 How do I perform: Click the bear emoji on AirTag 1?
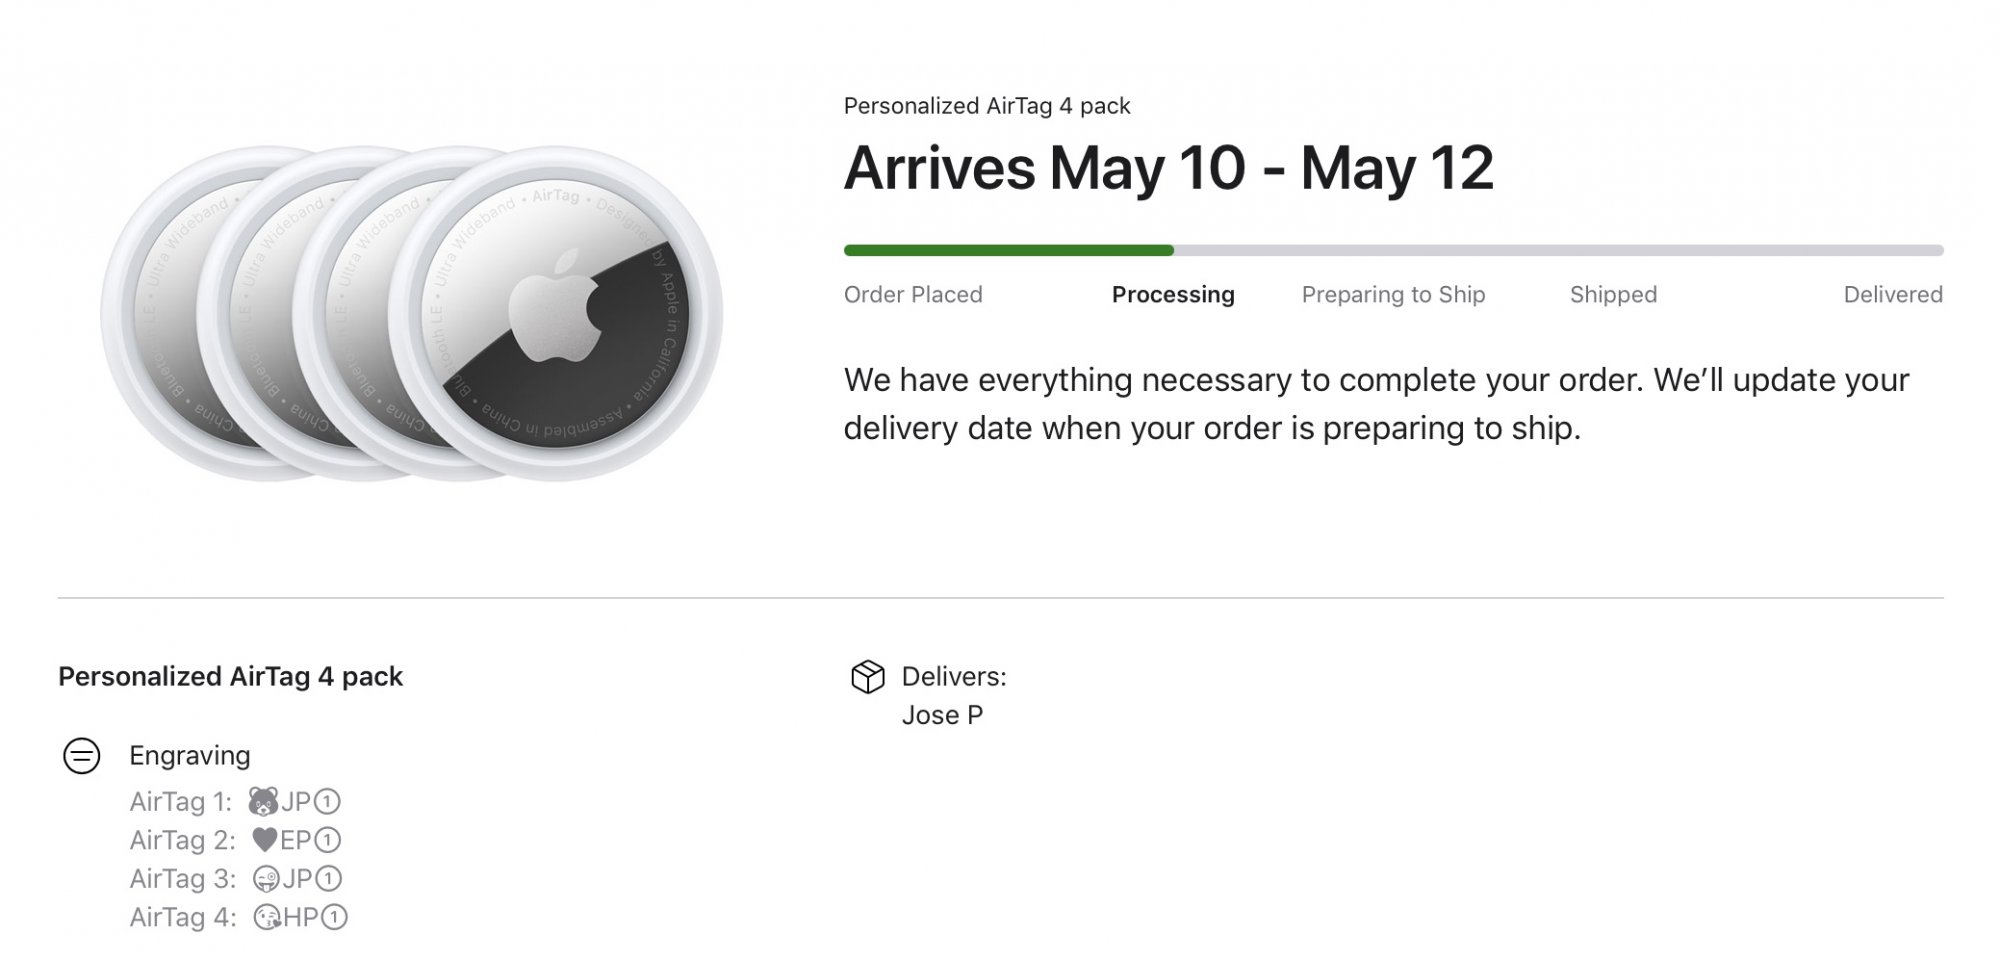(x=263, y=802)
